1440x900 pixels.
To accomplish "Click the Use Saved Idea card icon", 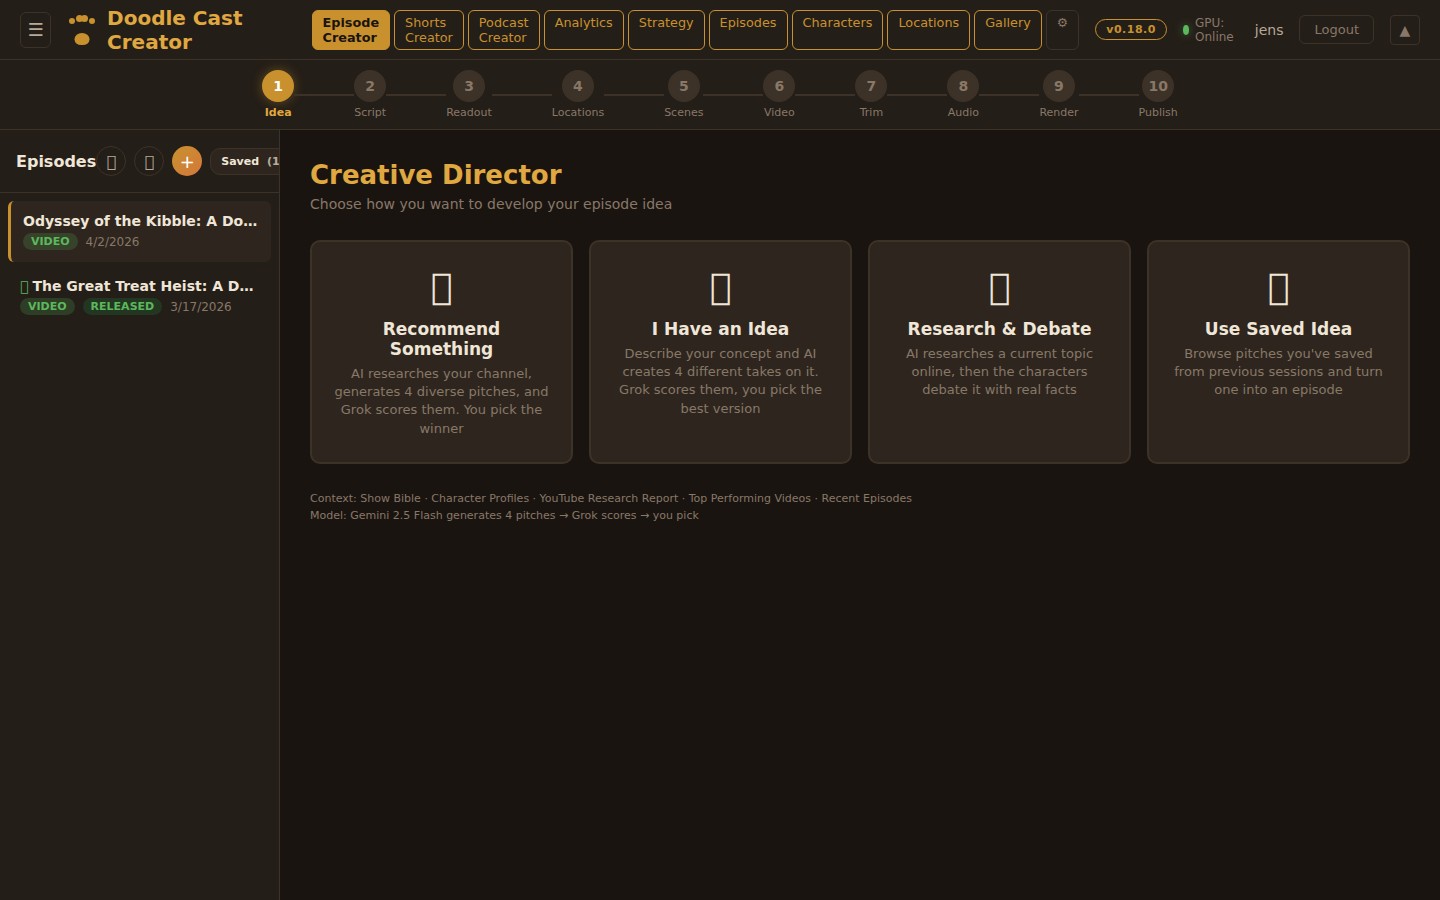I will 1278,289.
